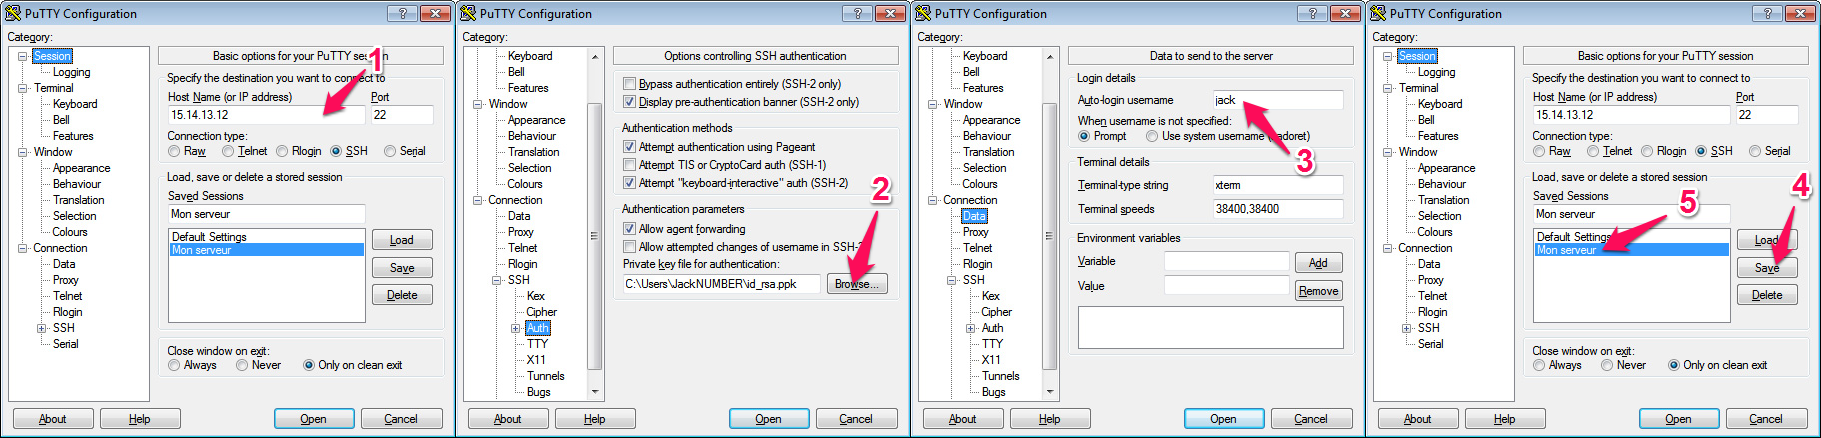This screenshot has height=438, width=1821.
Task: Click Browse... button for private key file
Action: point(856,284)
